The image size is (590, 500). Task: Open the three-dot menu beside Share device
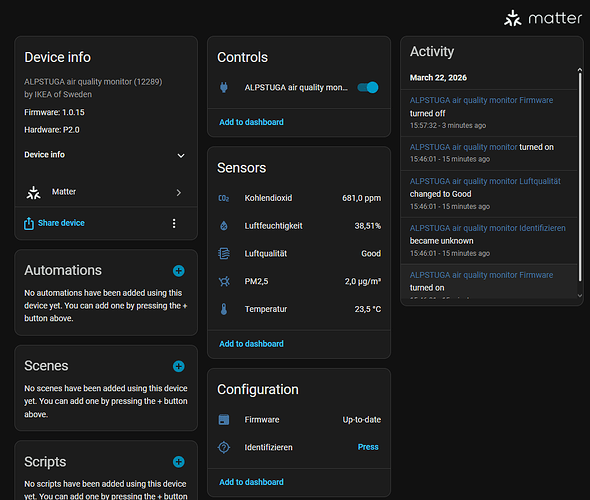coord(174,223)
